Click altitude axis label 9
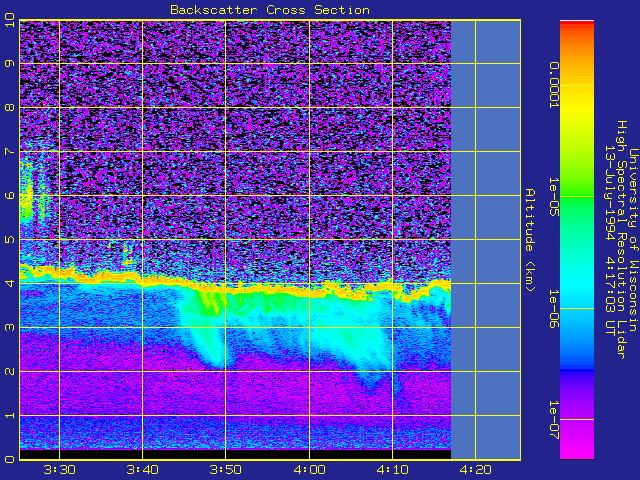640x480 pixels. point(9,63)
